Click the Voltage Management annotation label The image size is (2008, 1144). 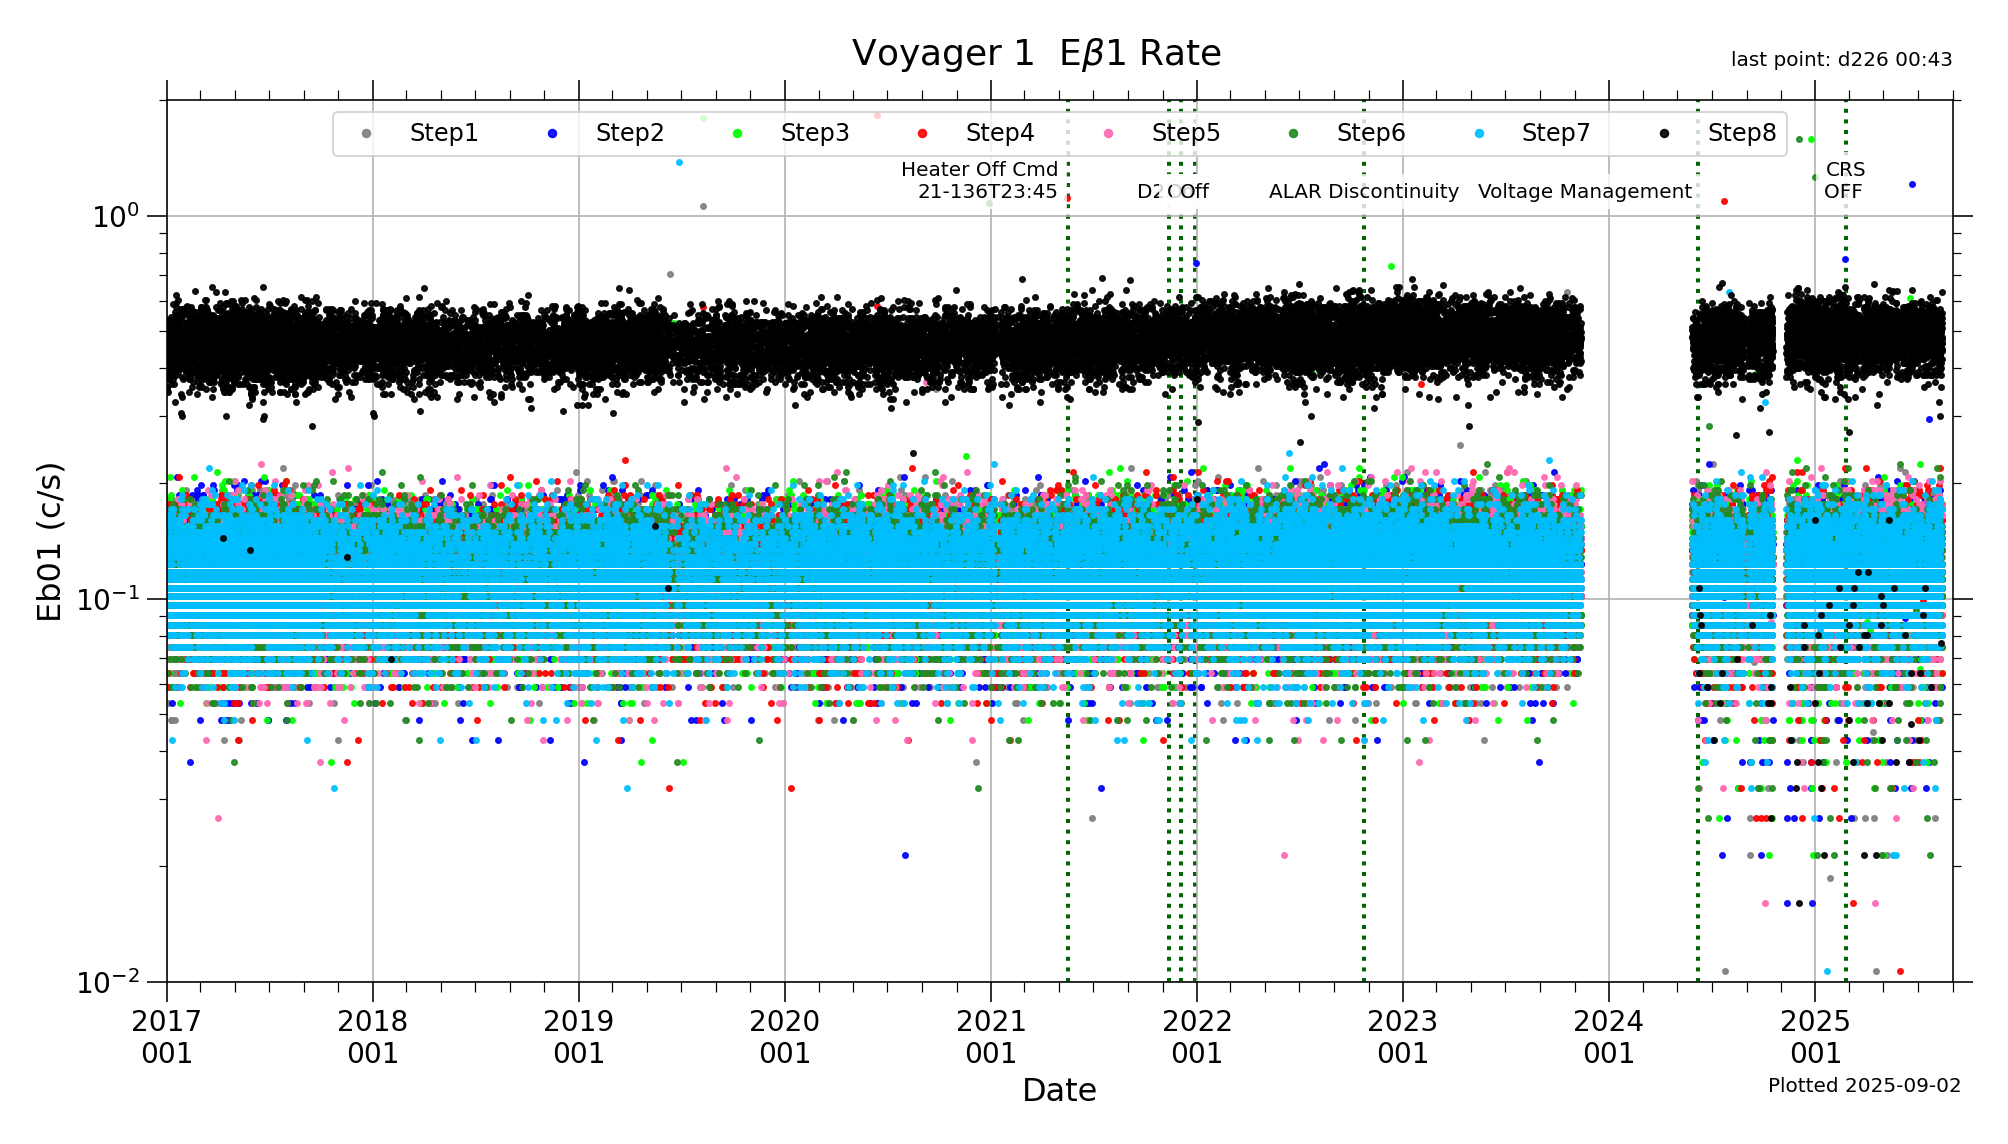click(1584, 192)
